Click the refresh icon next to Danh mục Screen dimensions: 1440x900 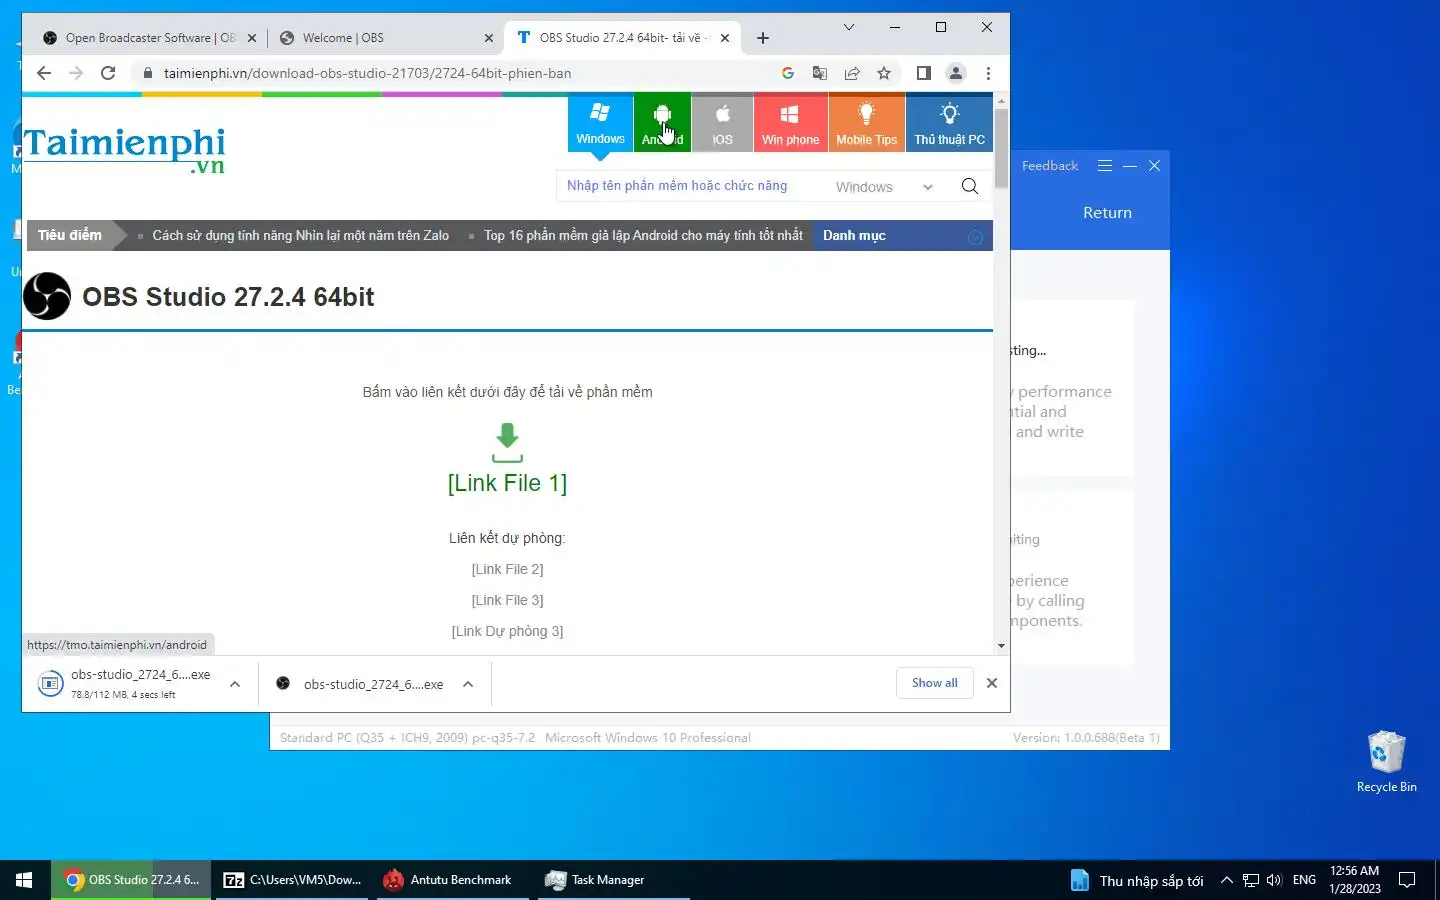pos(975,237)
